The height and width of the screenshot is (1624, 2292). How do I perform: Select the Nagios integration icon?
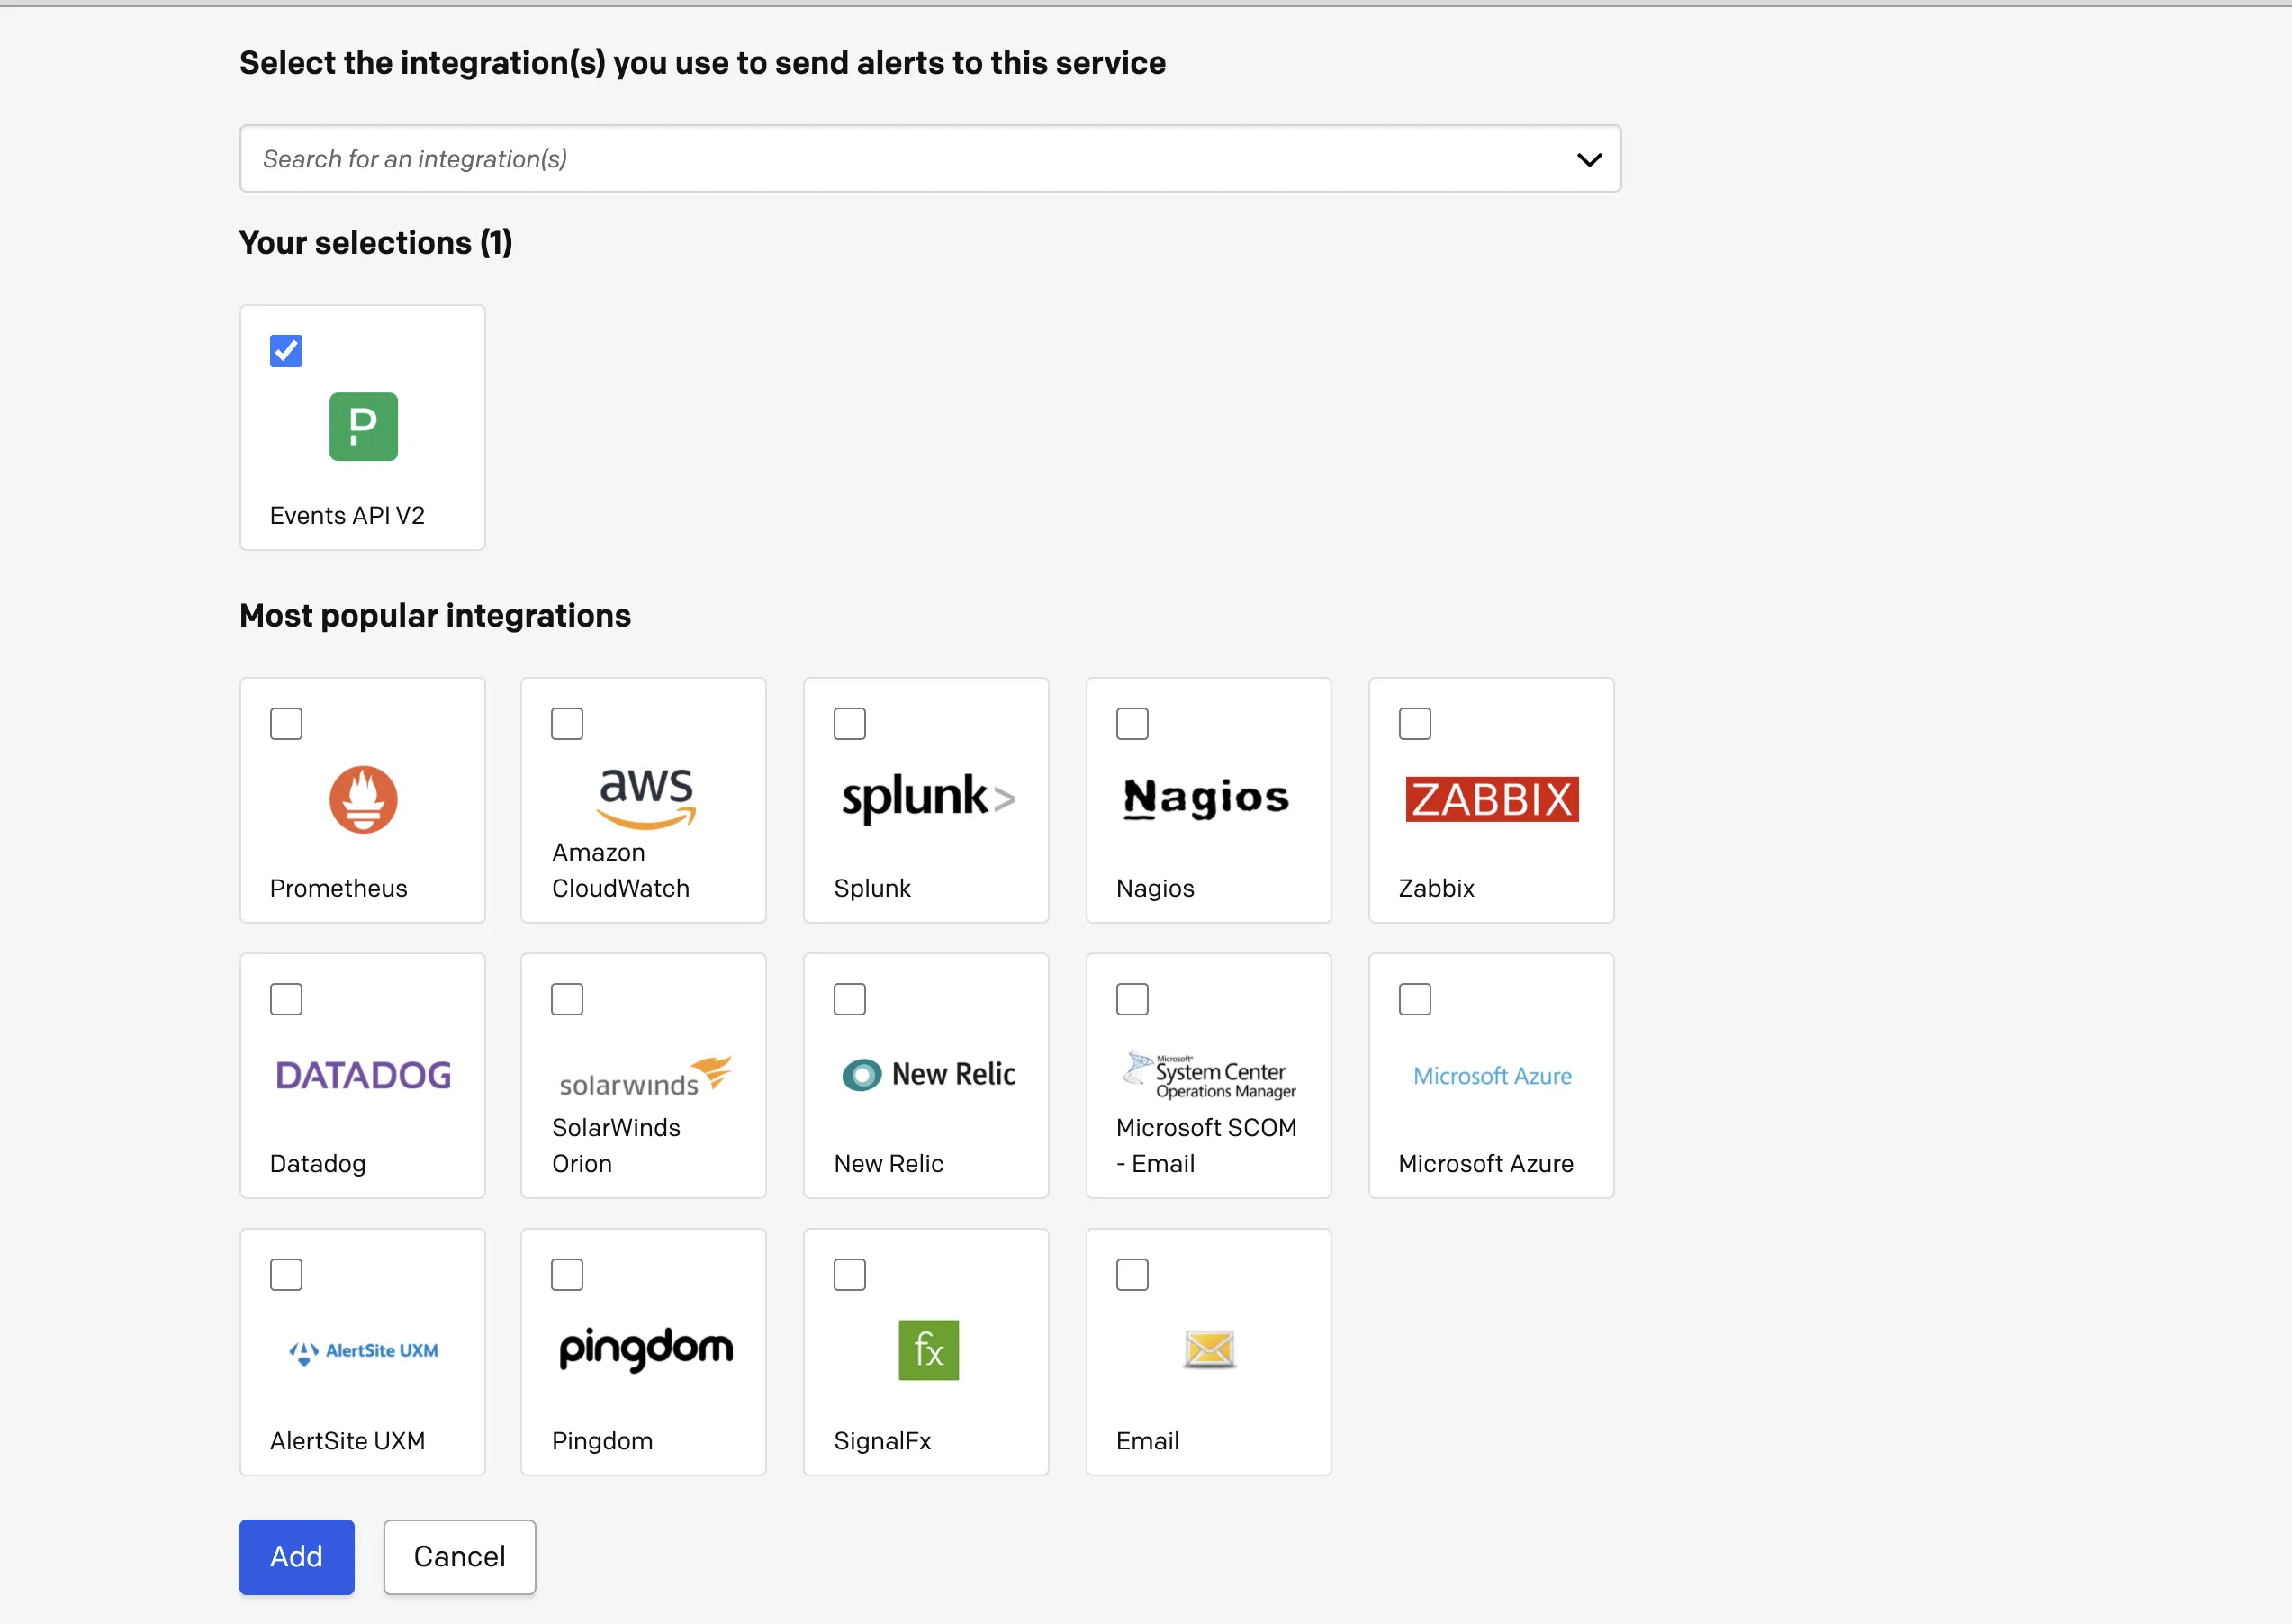point(1207,799)
